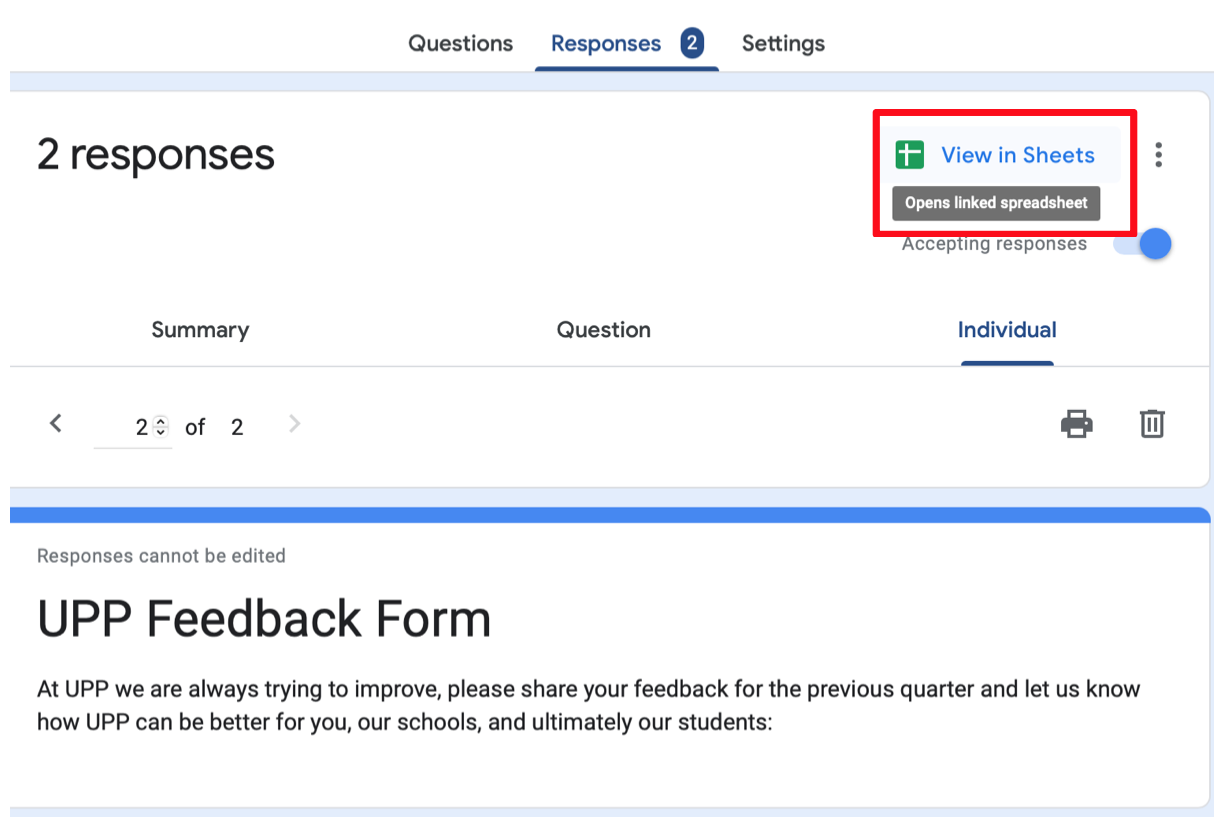This screenshot has height=828, width=1228.
Task: Click the green Sheets icon
Action: pyautogui.click(x=909, y=155)
